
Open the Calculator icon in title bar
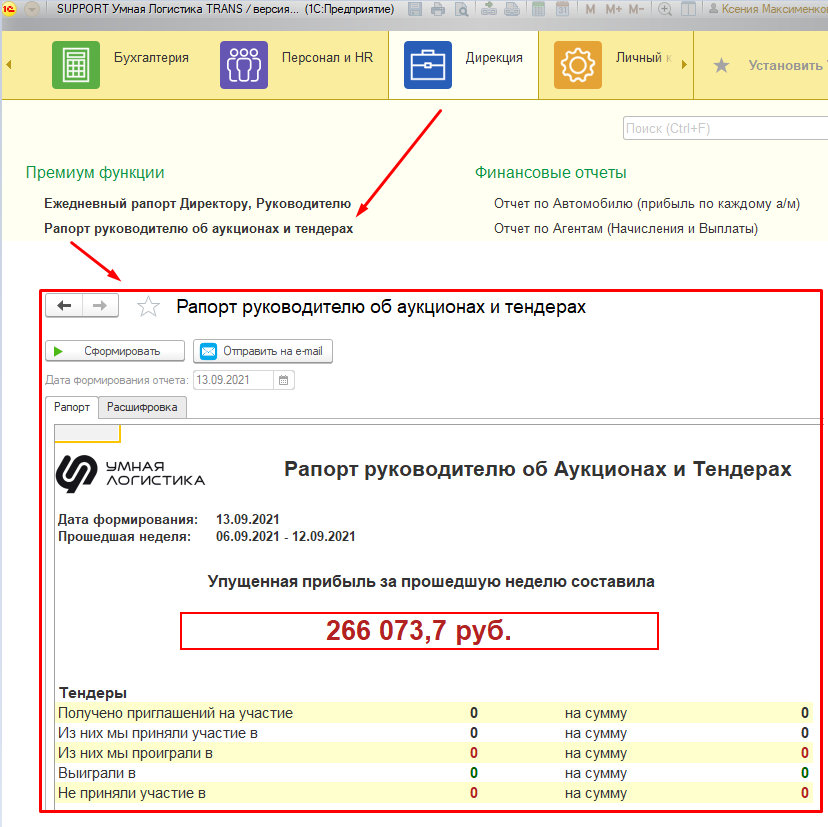tap(538, 9)
